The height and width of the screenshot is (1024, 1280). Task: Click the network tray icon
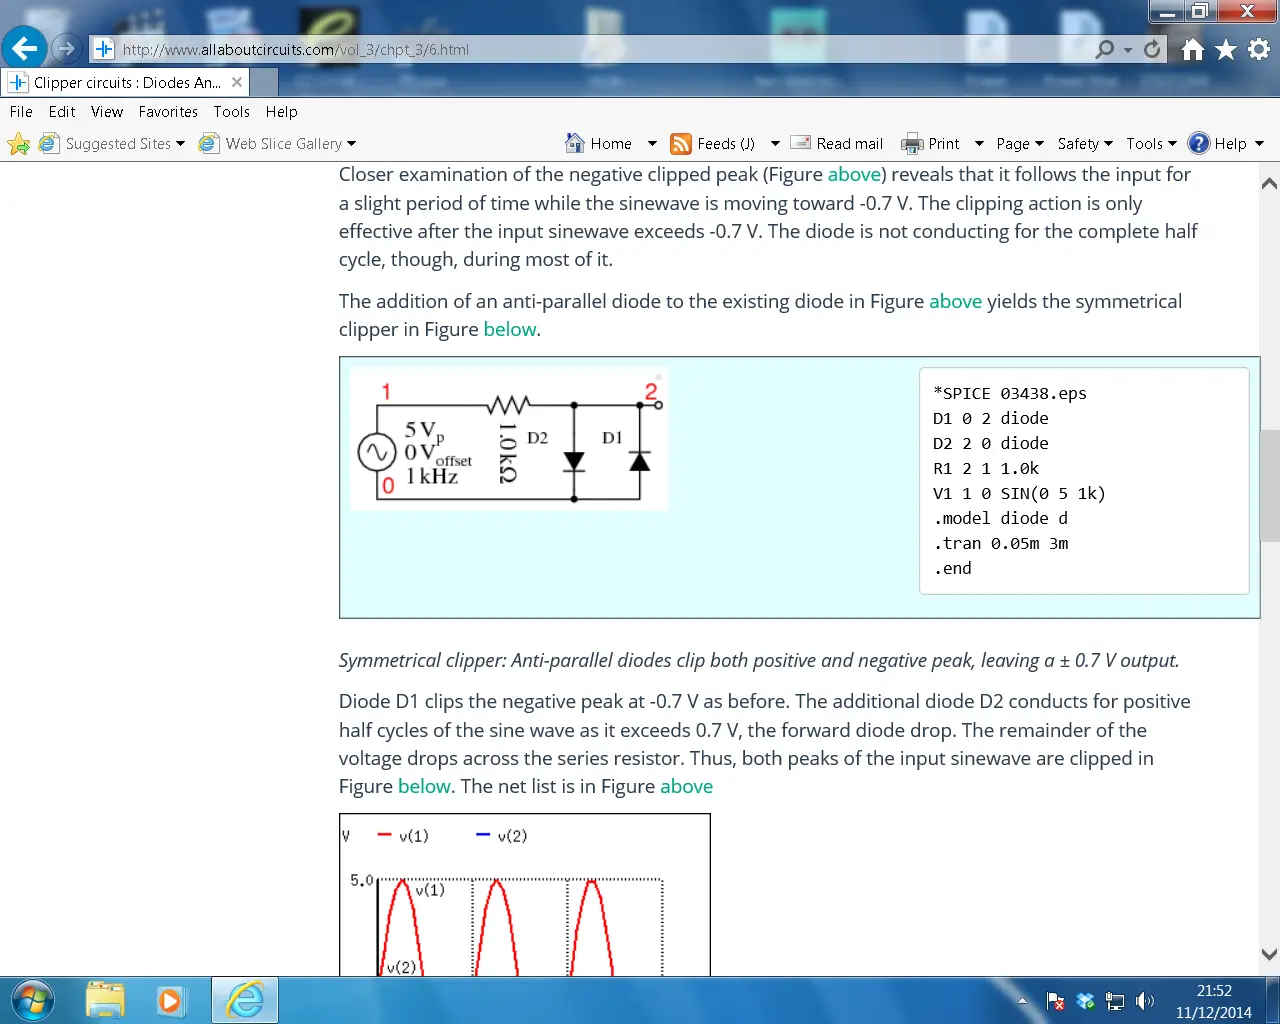point(1115,1001)
